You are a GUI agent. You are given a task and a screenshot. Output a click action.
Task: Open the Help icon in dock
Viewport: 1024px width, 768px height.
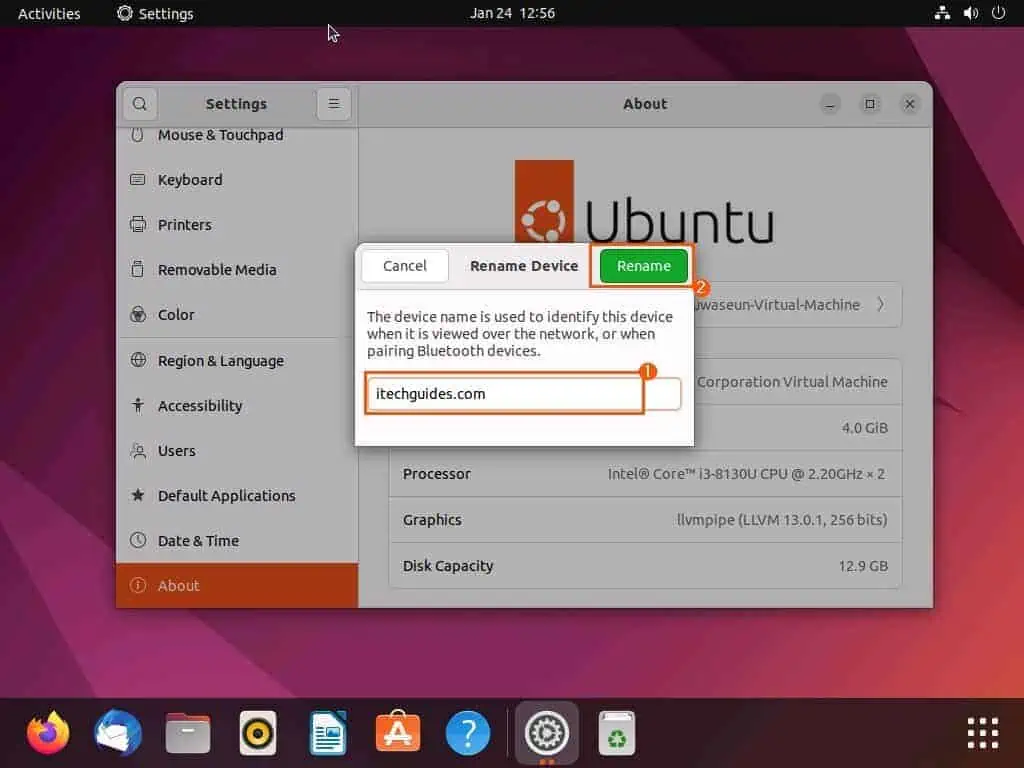point(468,733)
